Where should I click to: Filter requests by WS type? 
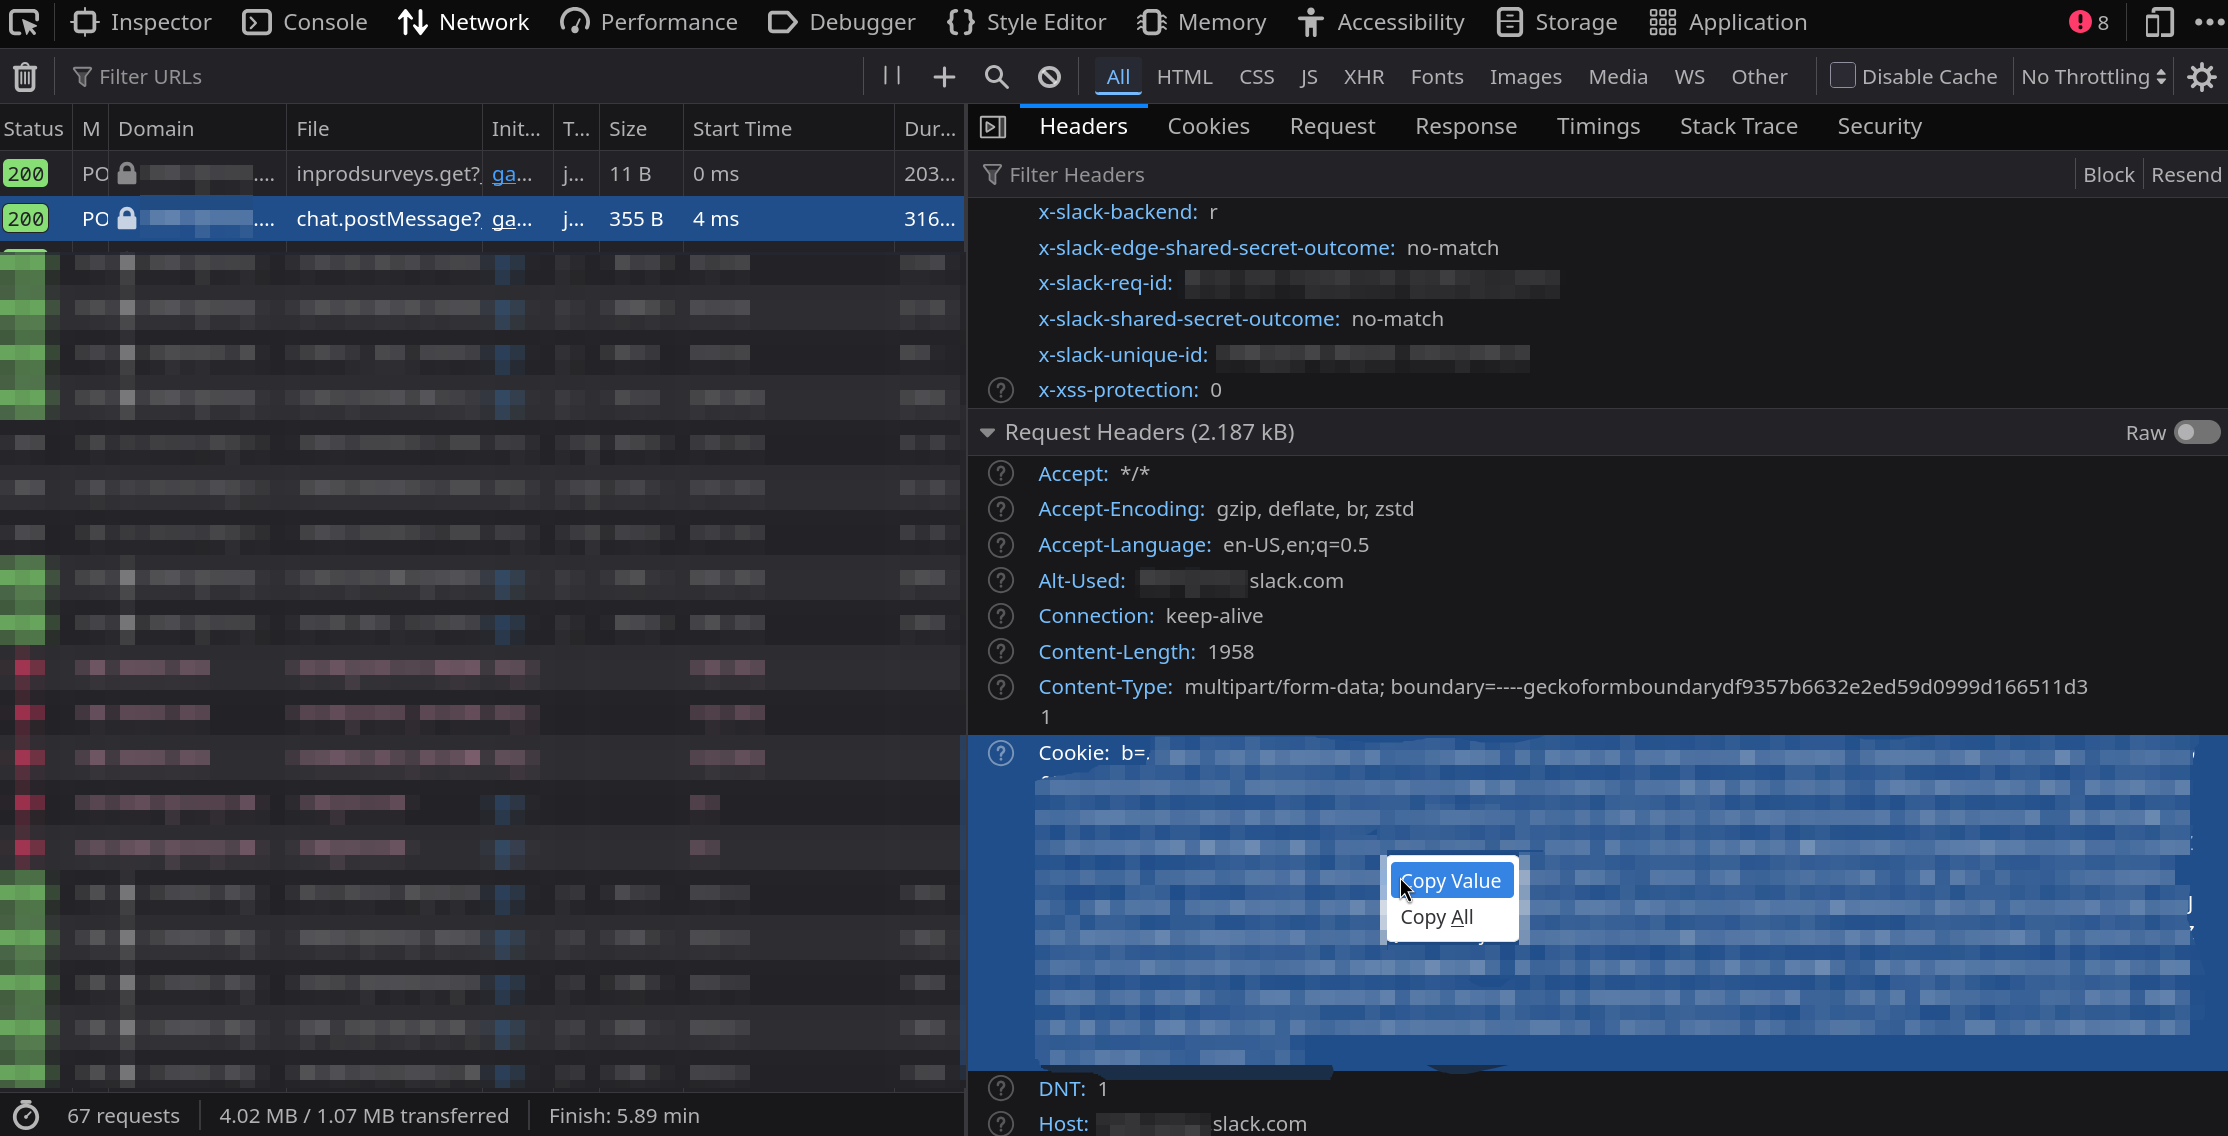pos(1689,77)
